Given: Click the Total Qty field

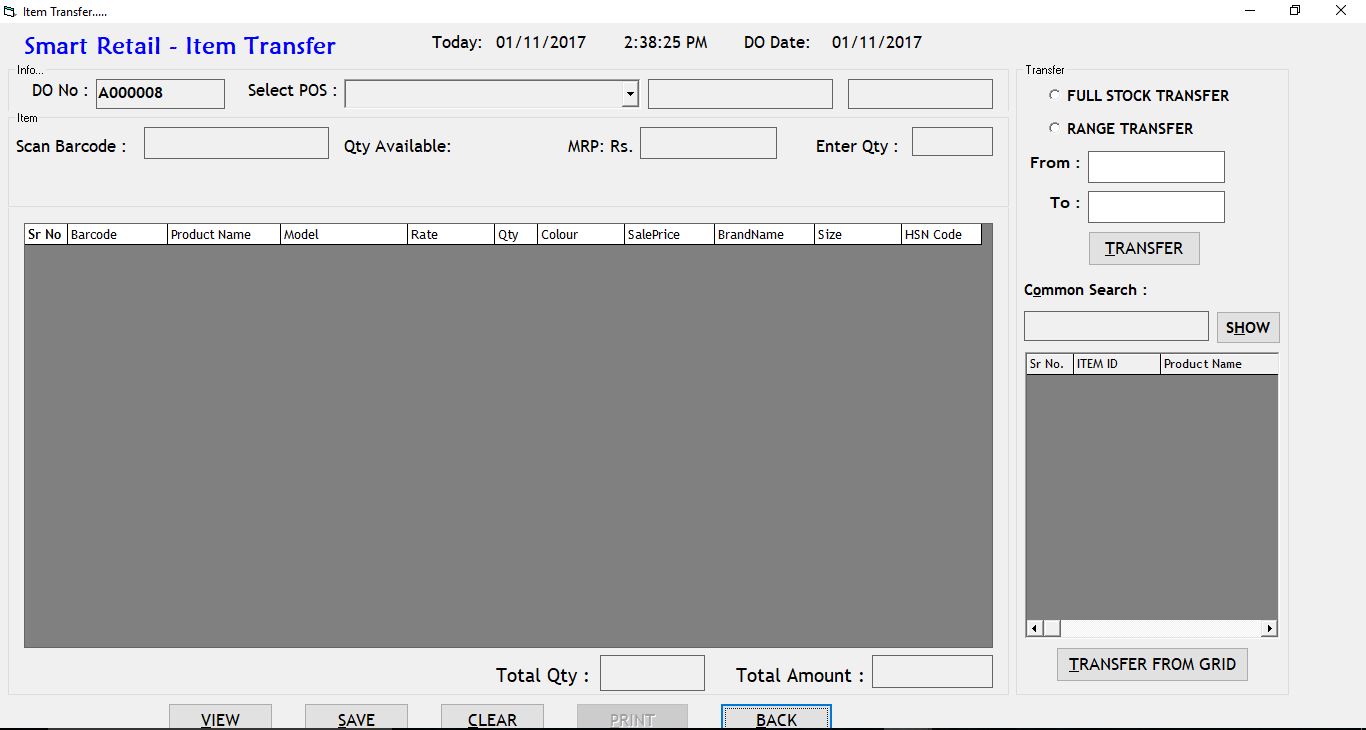Looking at the screenshot, I should [652, 673].
